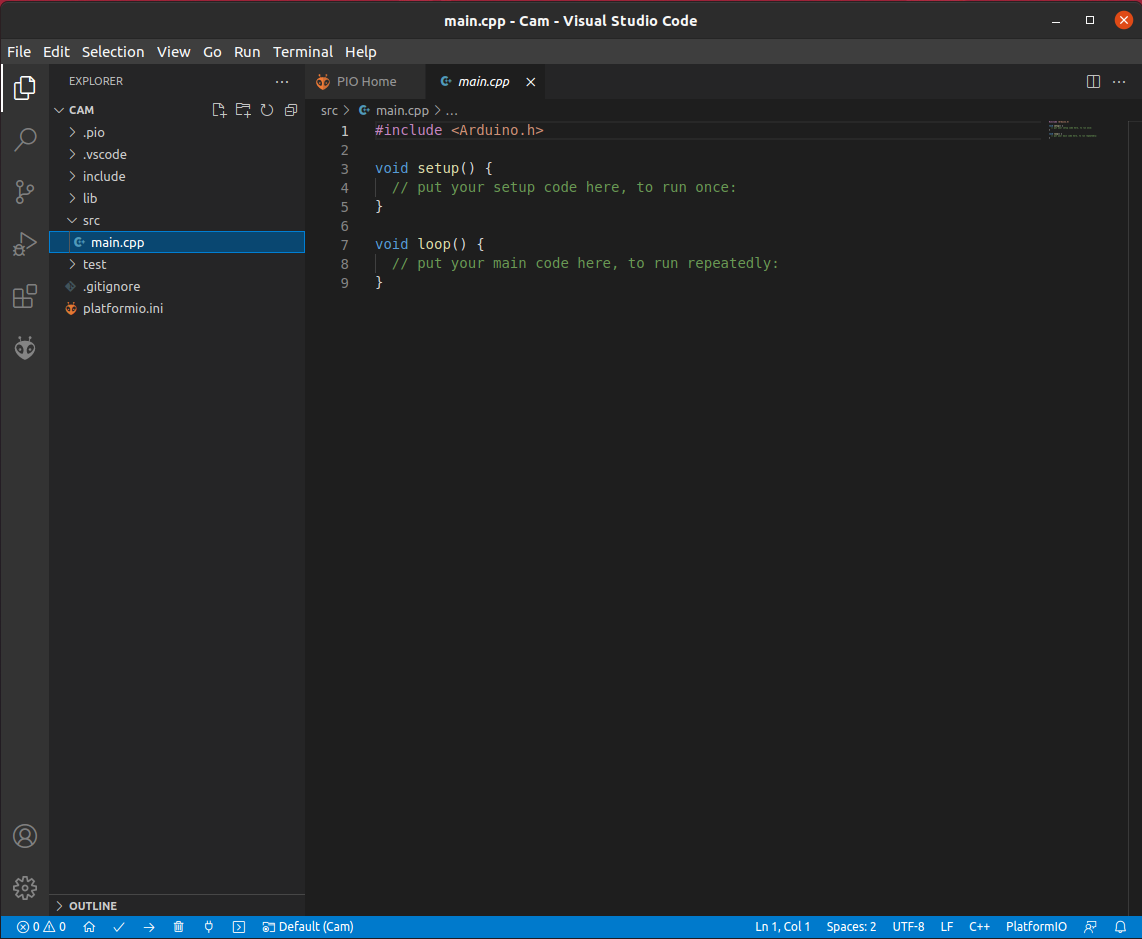Place cursor on the #include <Arduino.h> line
The width and height of the screenshot is (1142, 939).
459,130
